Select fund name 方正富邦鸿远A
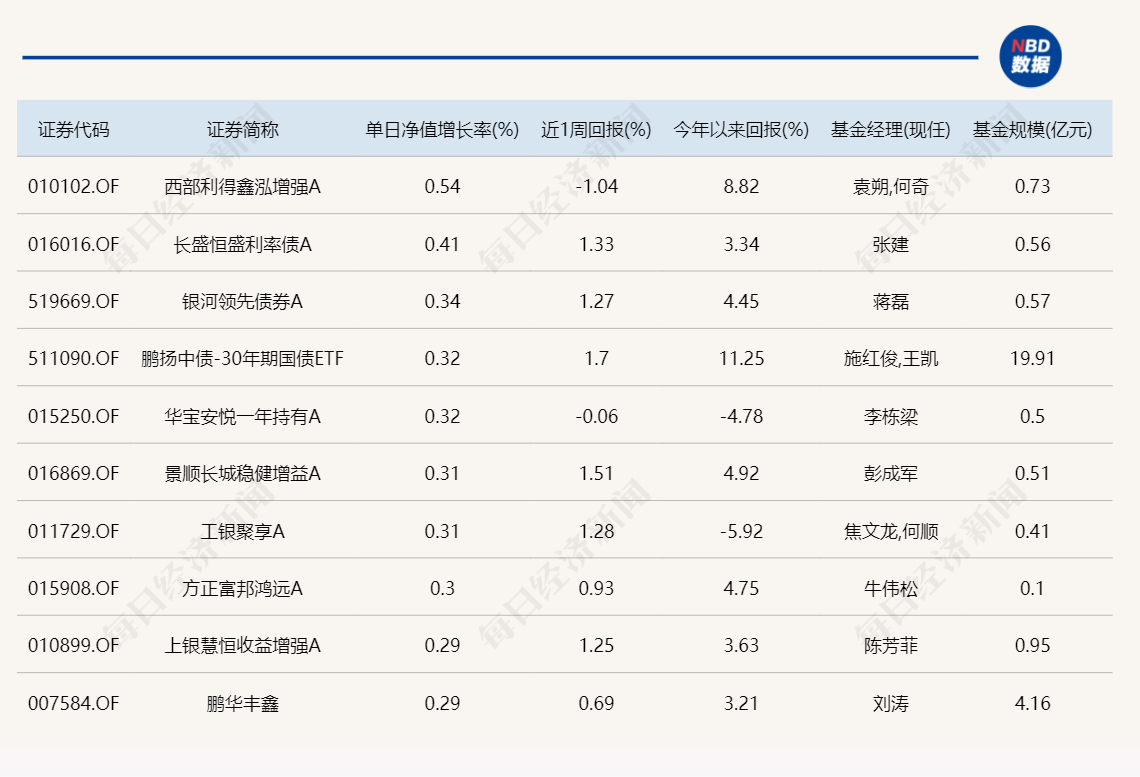 [242, 588]
